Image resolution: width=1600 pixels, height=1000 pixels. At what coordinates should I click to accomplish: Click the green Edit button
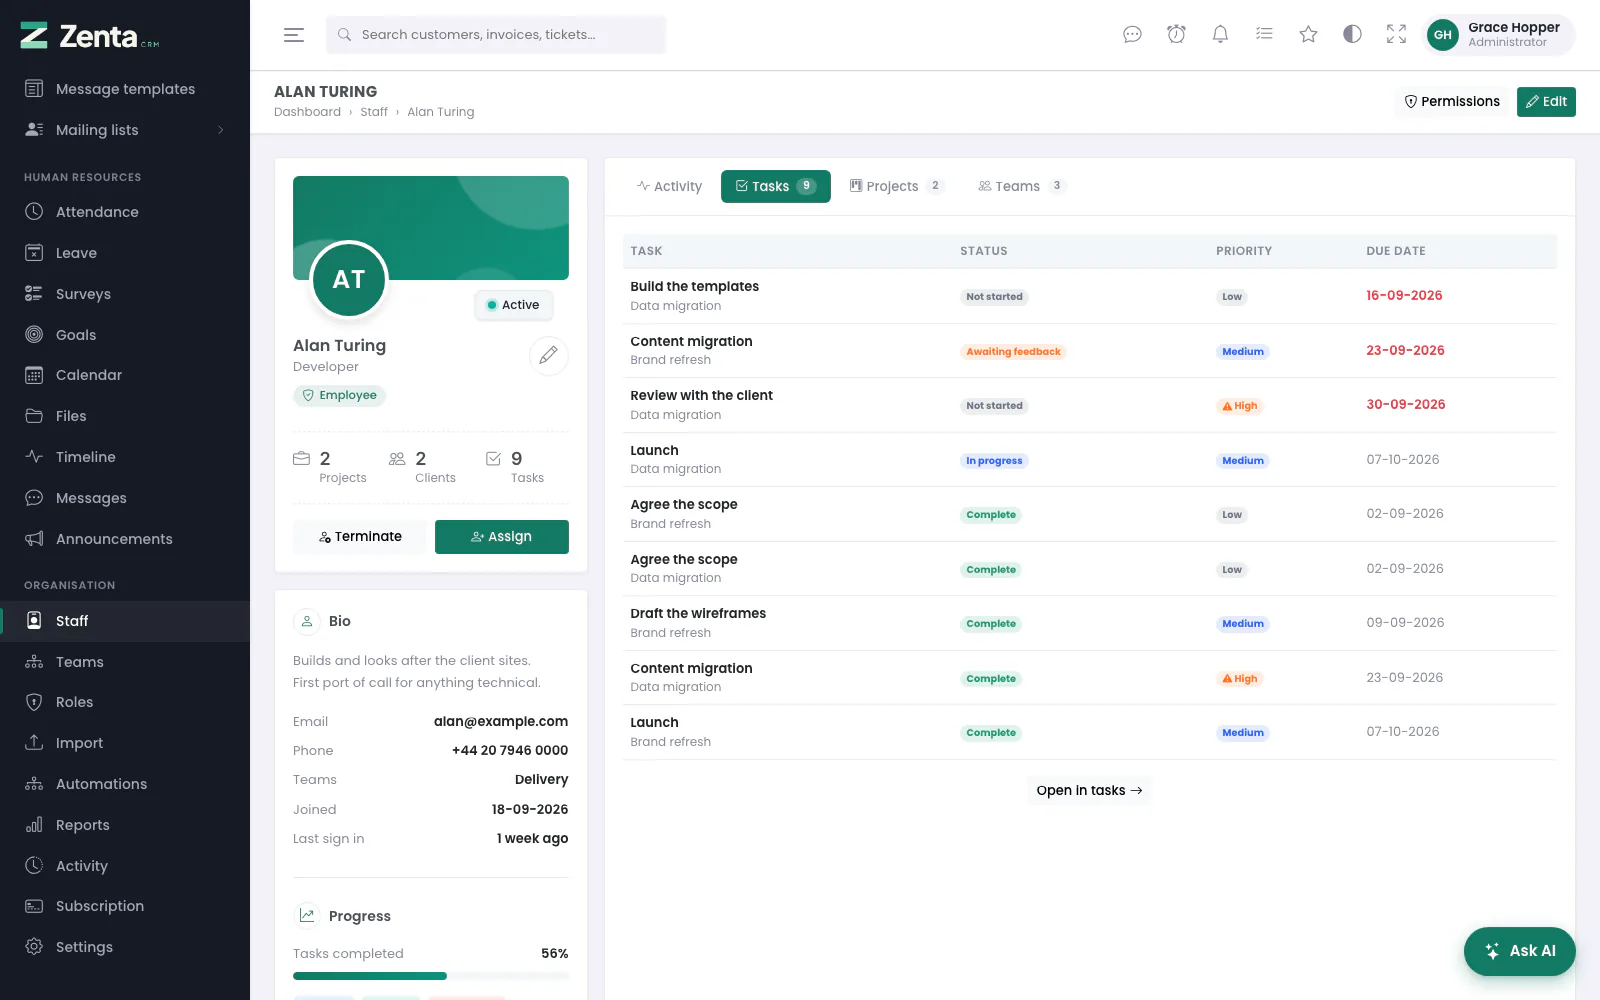1546,102
